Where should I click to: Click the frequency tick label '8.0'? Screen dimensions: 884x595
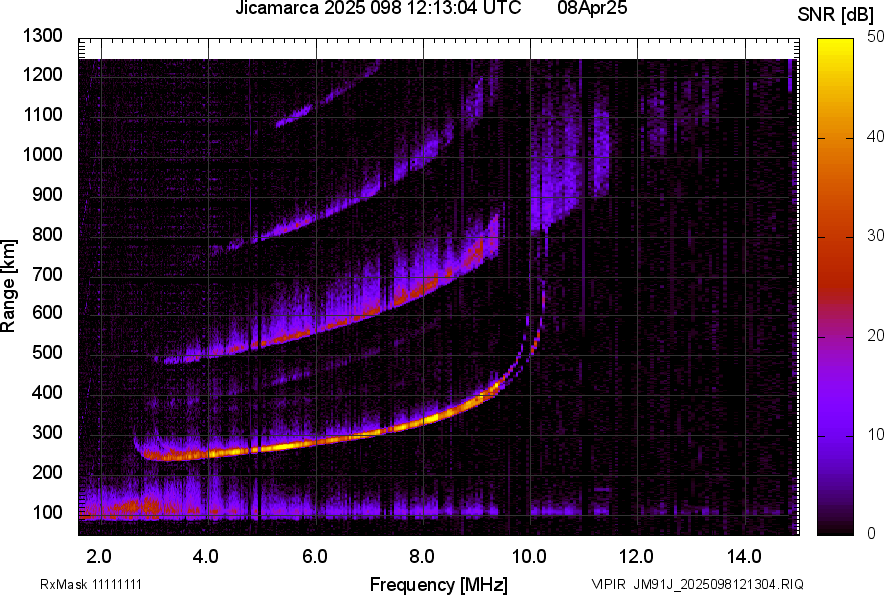point(422,557)
